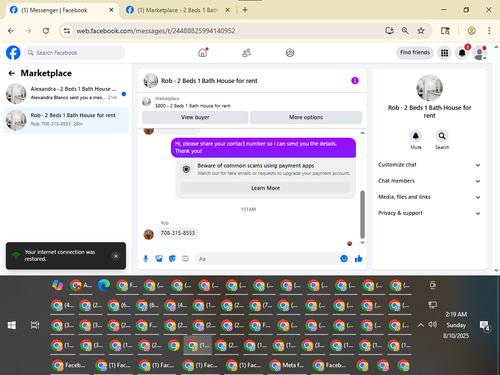Click the voice clip microphone icon
Screen dimensions: 500x375
click(146, 259)
